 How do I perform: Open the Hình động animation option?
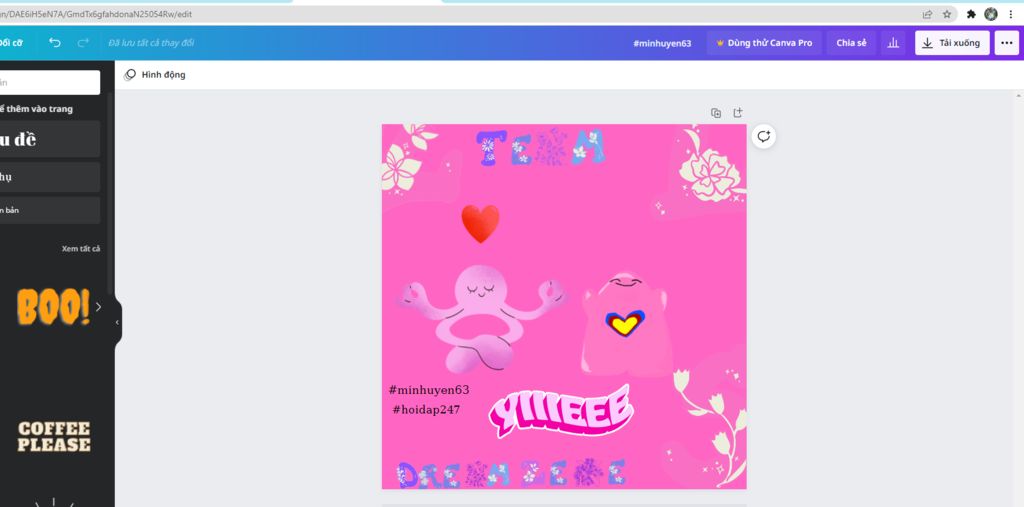155,74
